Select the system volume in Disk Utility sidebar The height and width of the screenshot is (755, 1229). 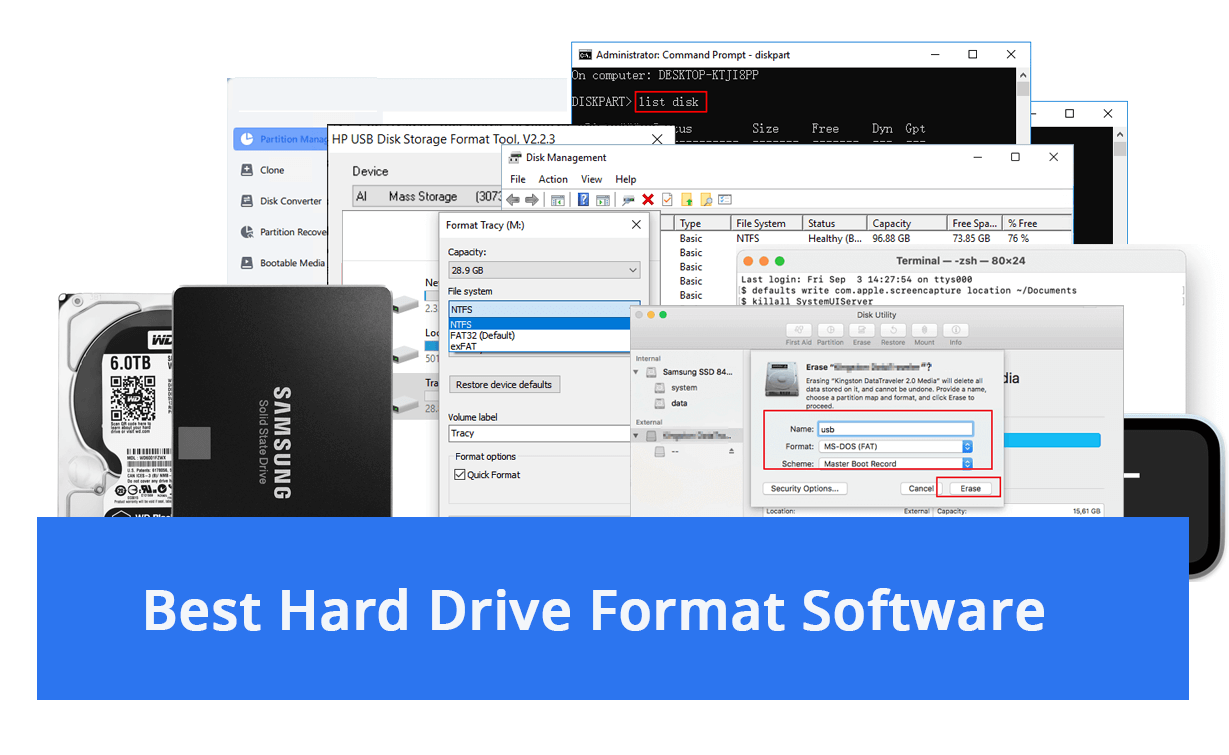[x=676, y=388]
